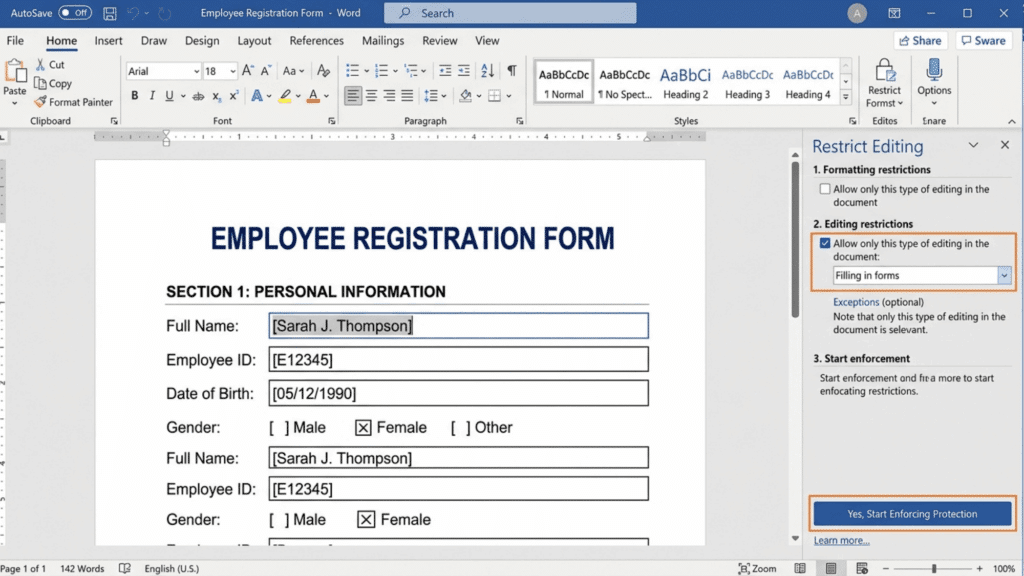Image resolution: width=1024 pixels, height=576 pixels.
Task: Uncheck Allow only this type of editing
Action: (826, 242)
